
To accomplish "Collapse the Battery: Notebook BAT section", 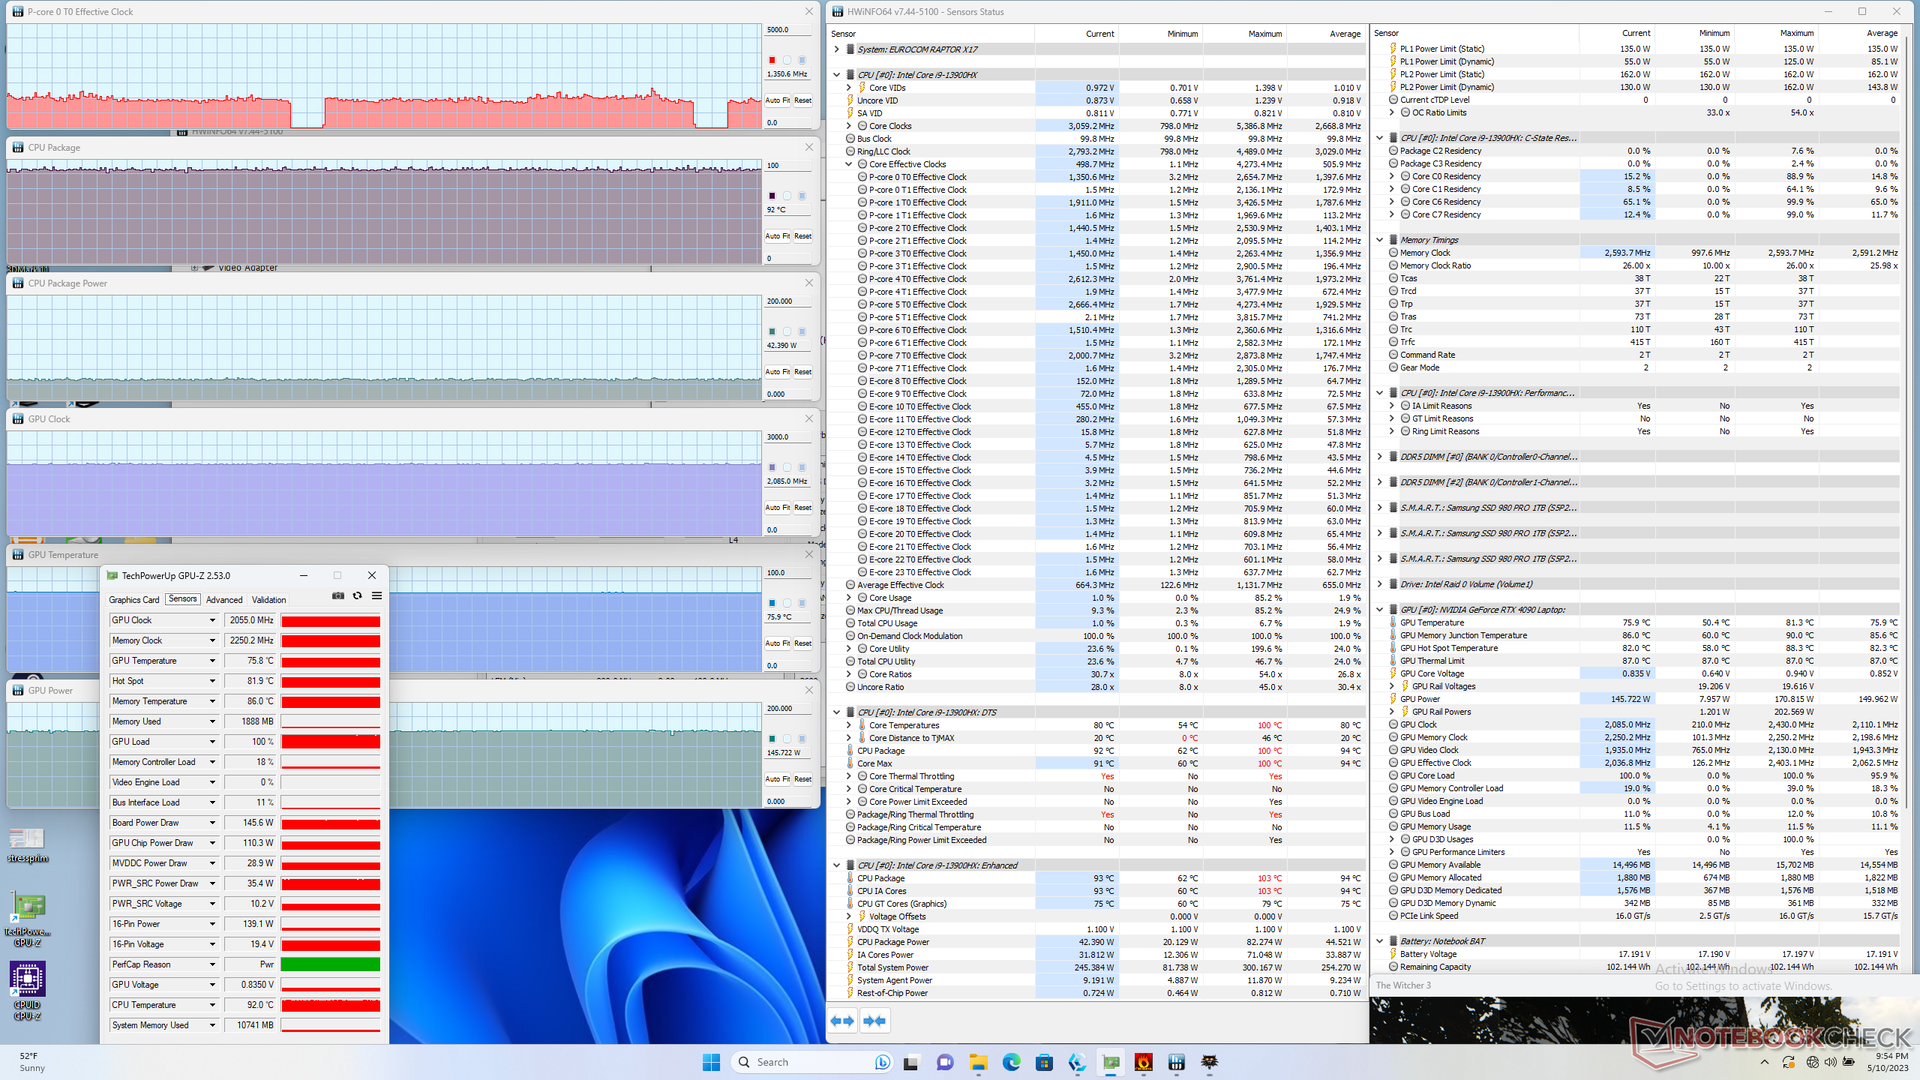I will coord(1380,941).
